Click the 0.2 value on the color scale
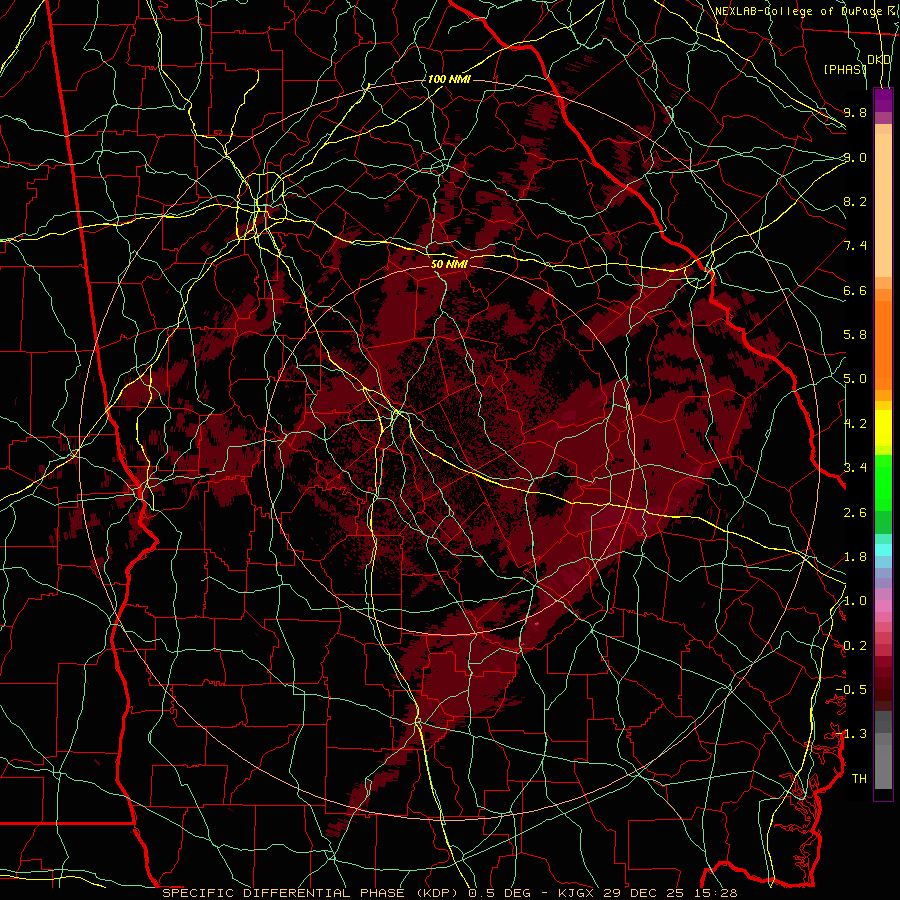 click(x=855, y=646)
